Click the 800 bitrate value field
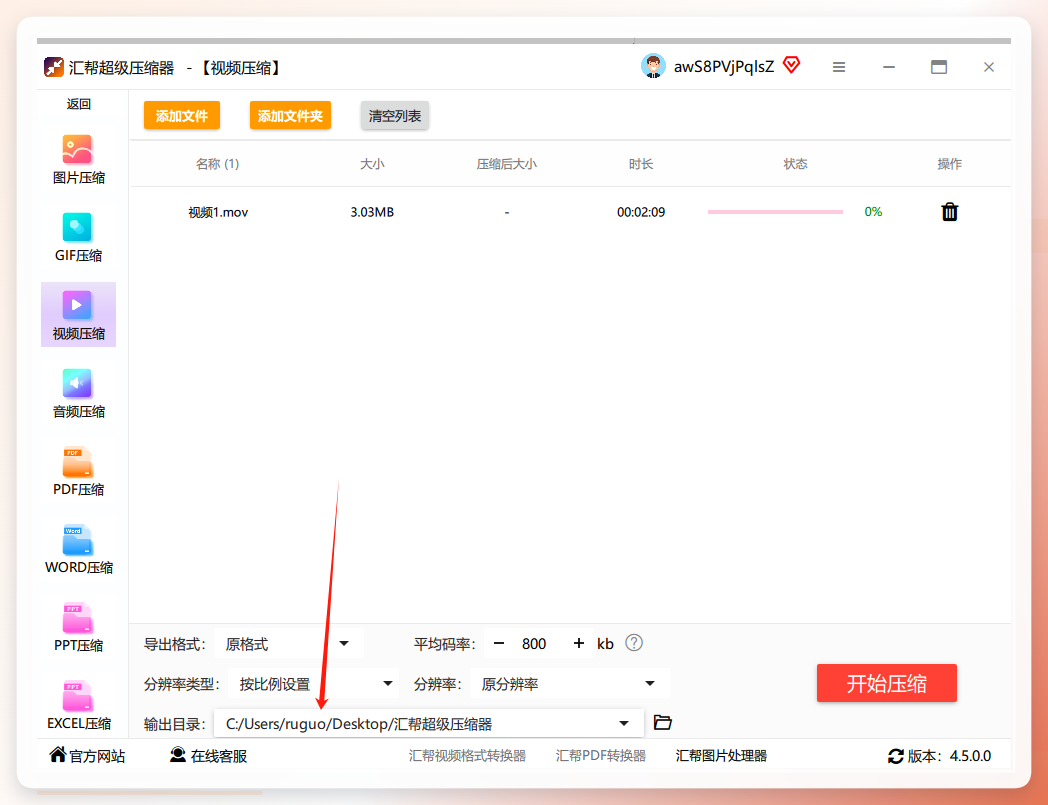This screenshot has height=805, width=1048. pos(534,644)
